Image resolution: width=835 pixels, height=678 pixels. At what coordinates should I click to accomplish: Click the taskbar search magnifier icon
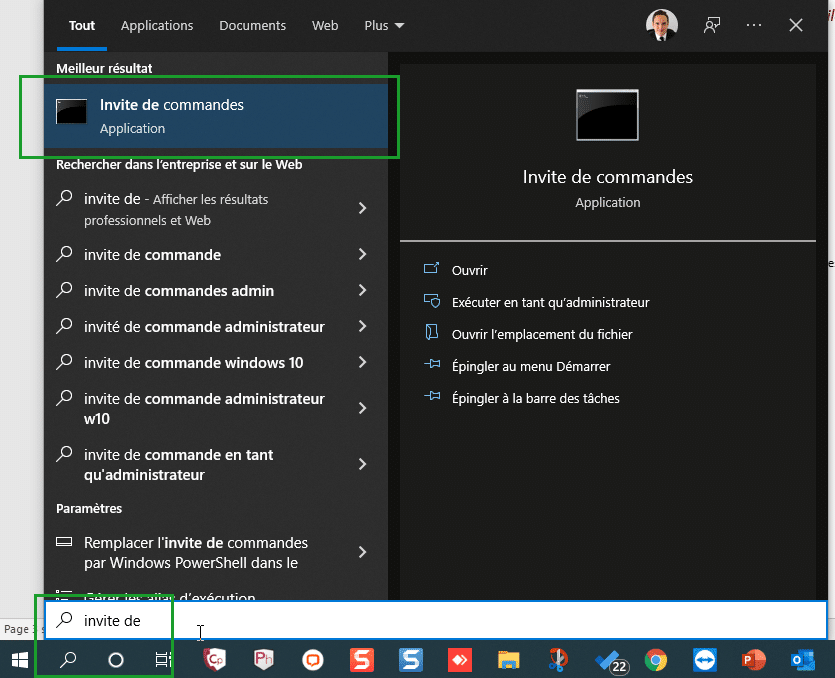[68, 660]
